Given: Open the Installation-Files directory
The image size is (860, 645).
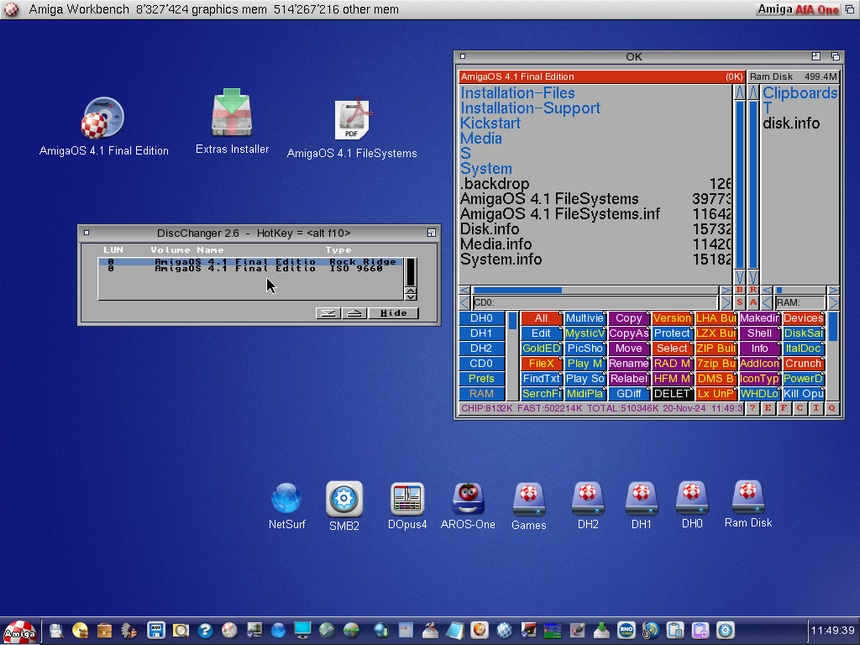Looking at the screenshot, I should (x=517, y=93).
